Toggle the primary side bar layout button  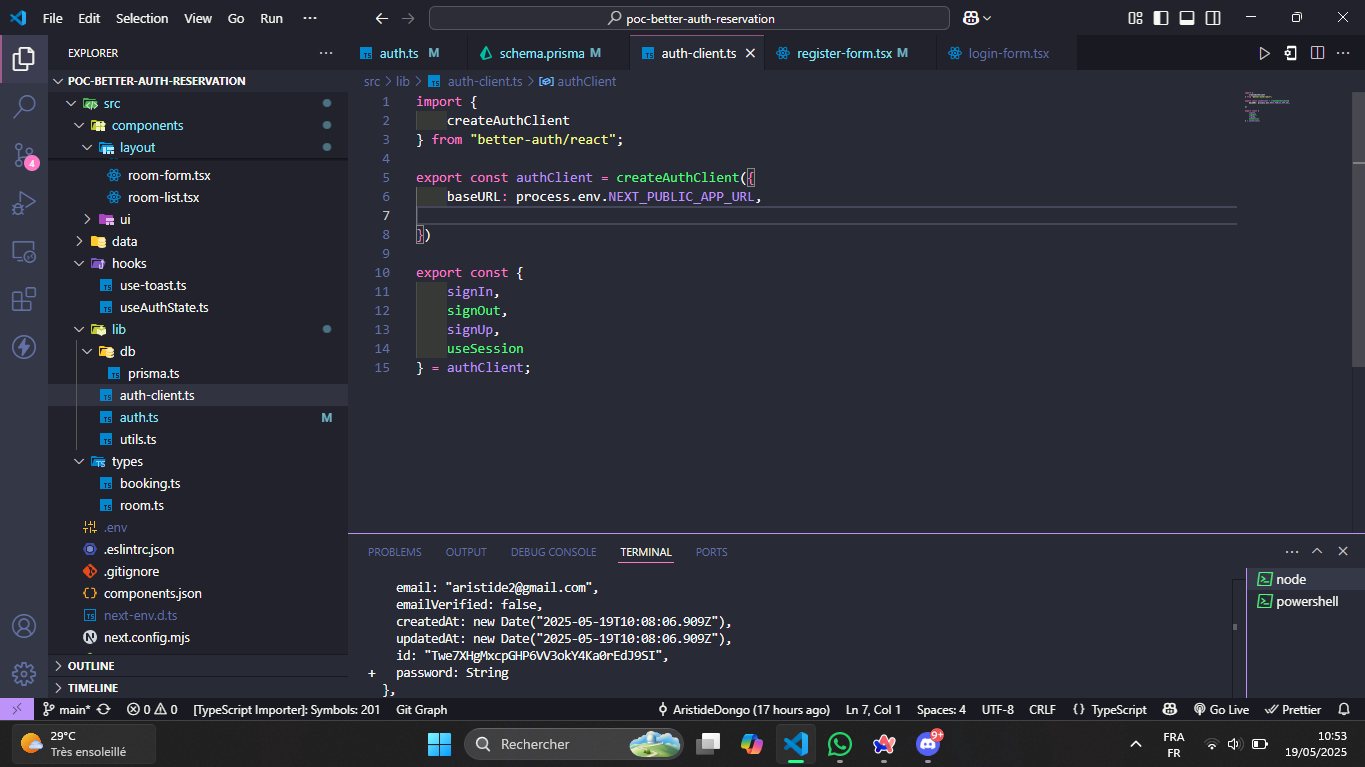[x=1161, y=18]
